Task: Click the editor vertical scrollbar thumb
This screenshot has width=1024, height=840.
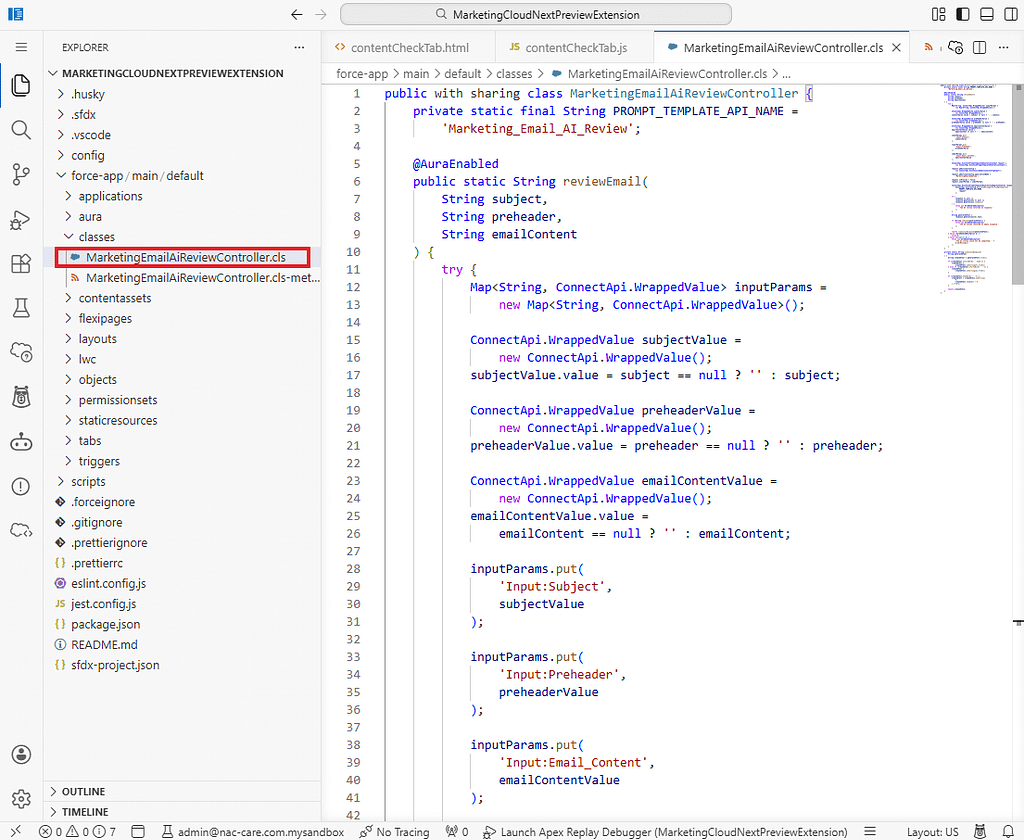Action: click(x=1018, y=185)
